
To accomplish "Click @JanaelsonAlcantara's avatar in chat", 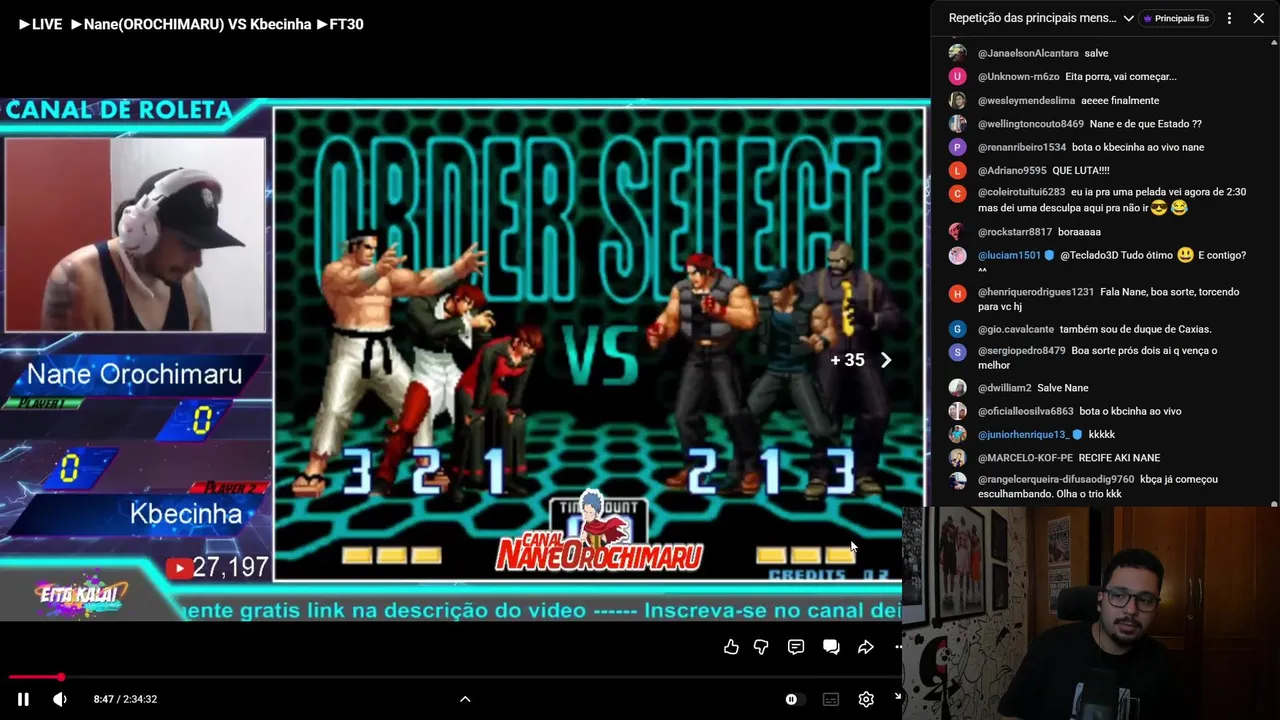I will (x=957, y=53).
